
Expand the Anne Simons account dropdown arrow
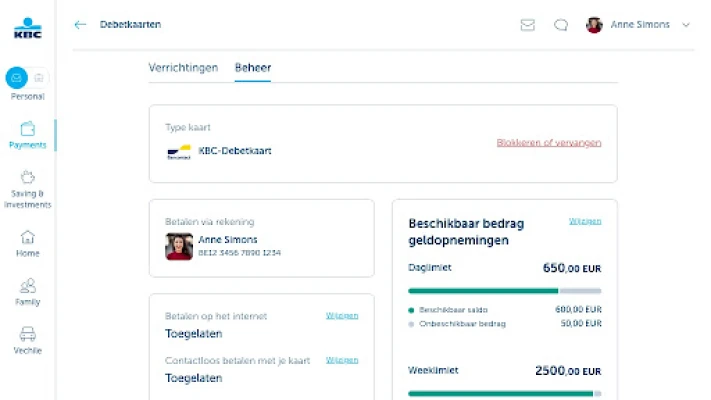(686, 25)
